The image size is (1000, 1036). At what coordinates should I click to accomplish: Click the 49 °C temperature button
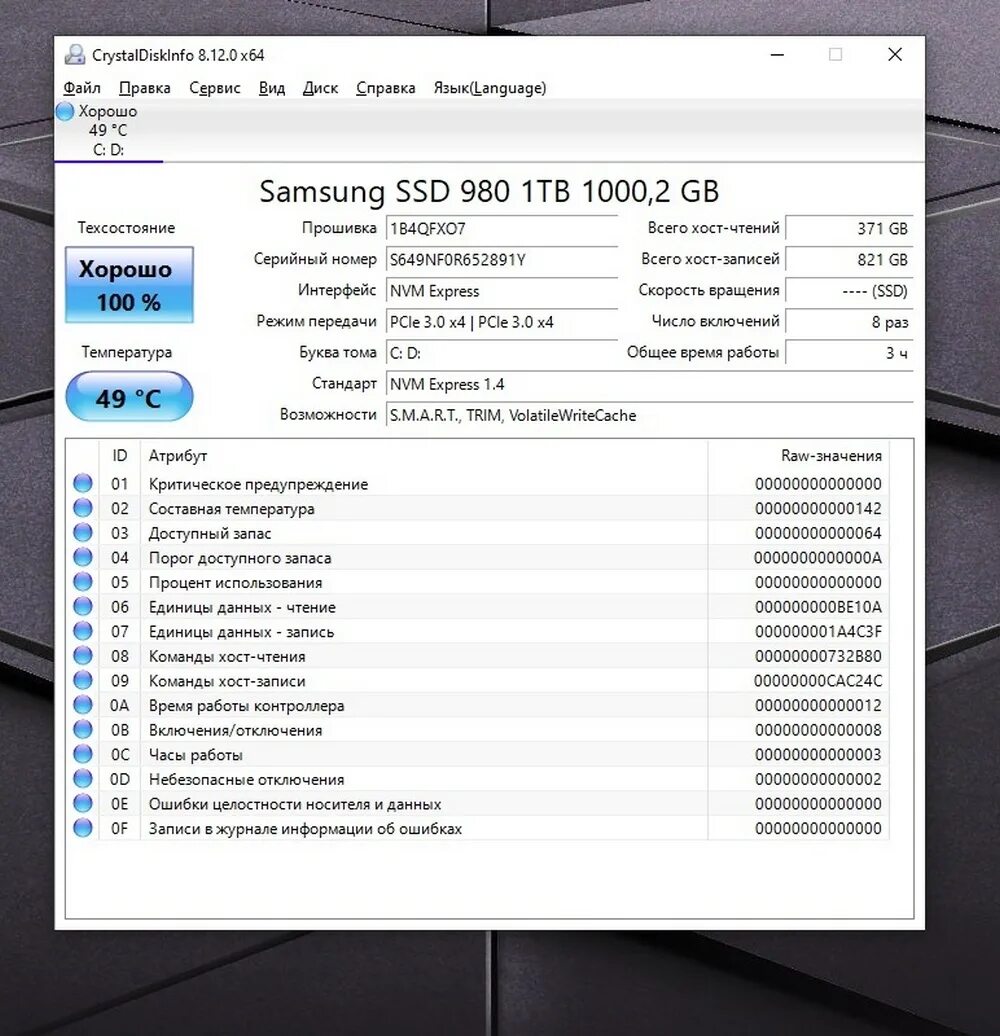(x=129, y=396)
